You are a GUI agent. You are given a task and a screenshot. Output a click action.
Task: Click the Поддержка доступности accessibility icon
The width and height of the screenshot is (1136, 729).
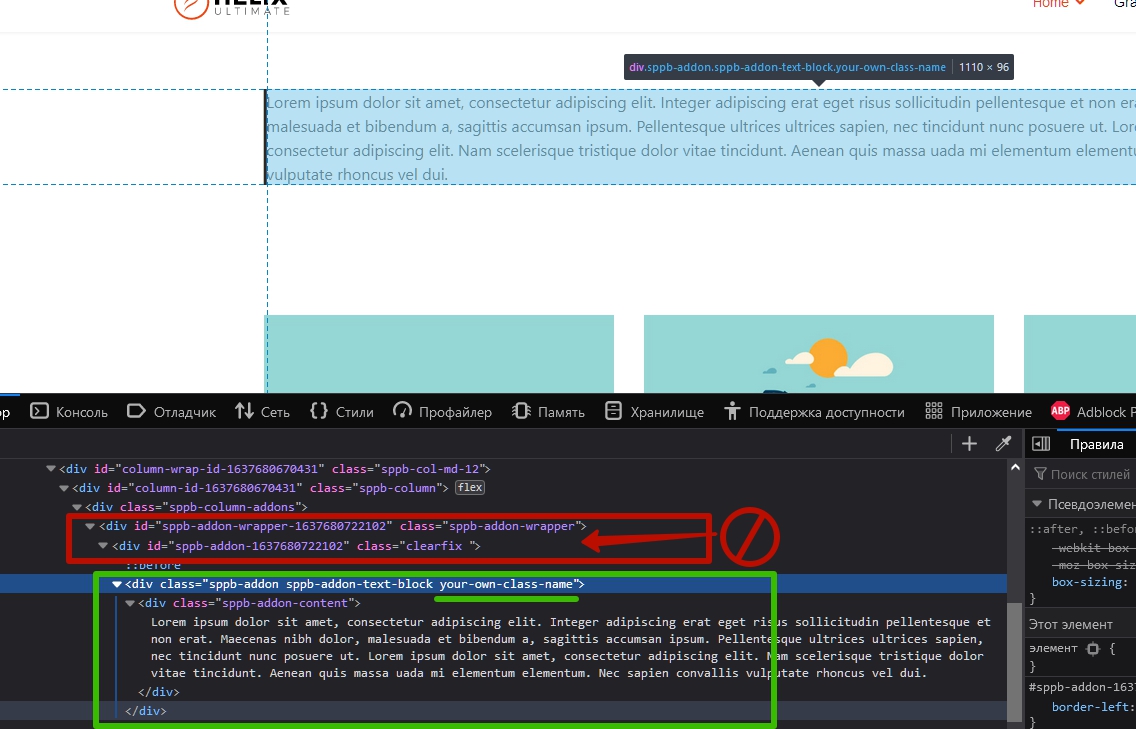coord(732,412)
